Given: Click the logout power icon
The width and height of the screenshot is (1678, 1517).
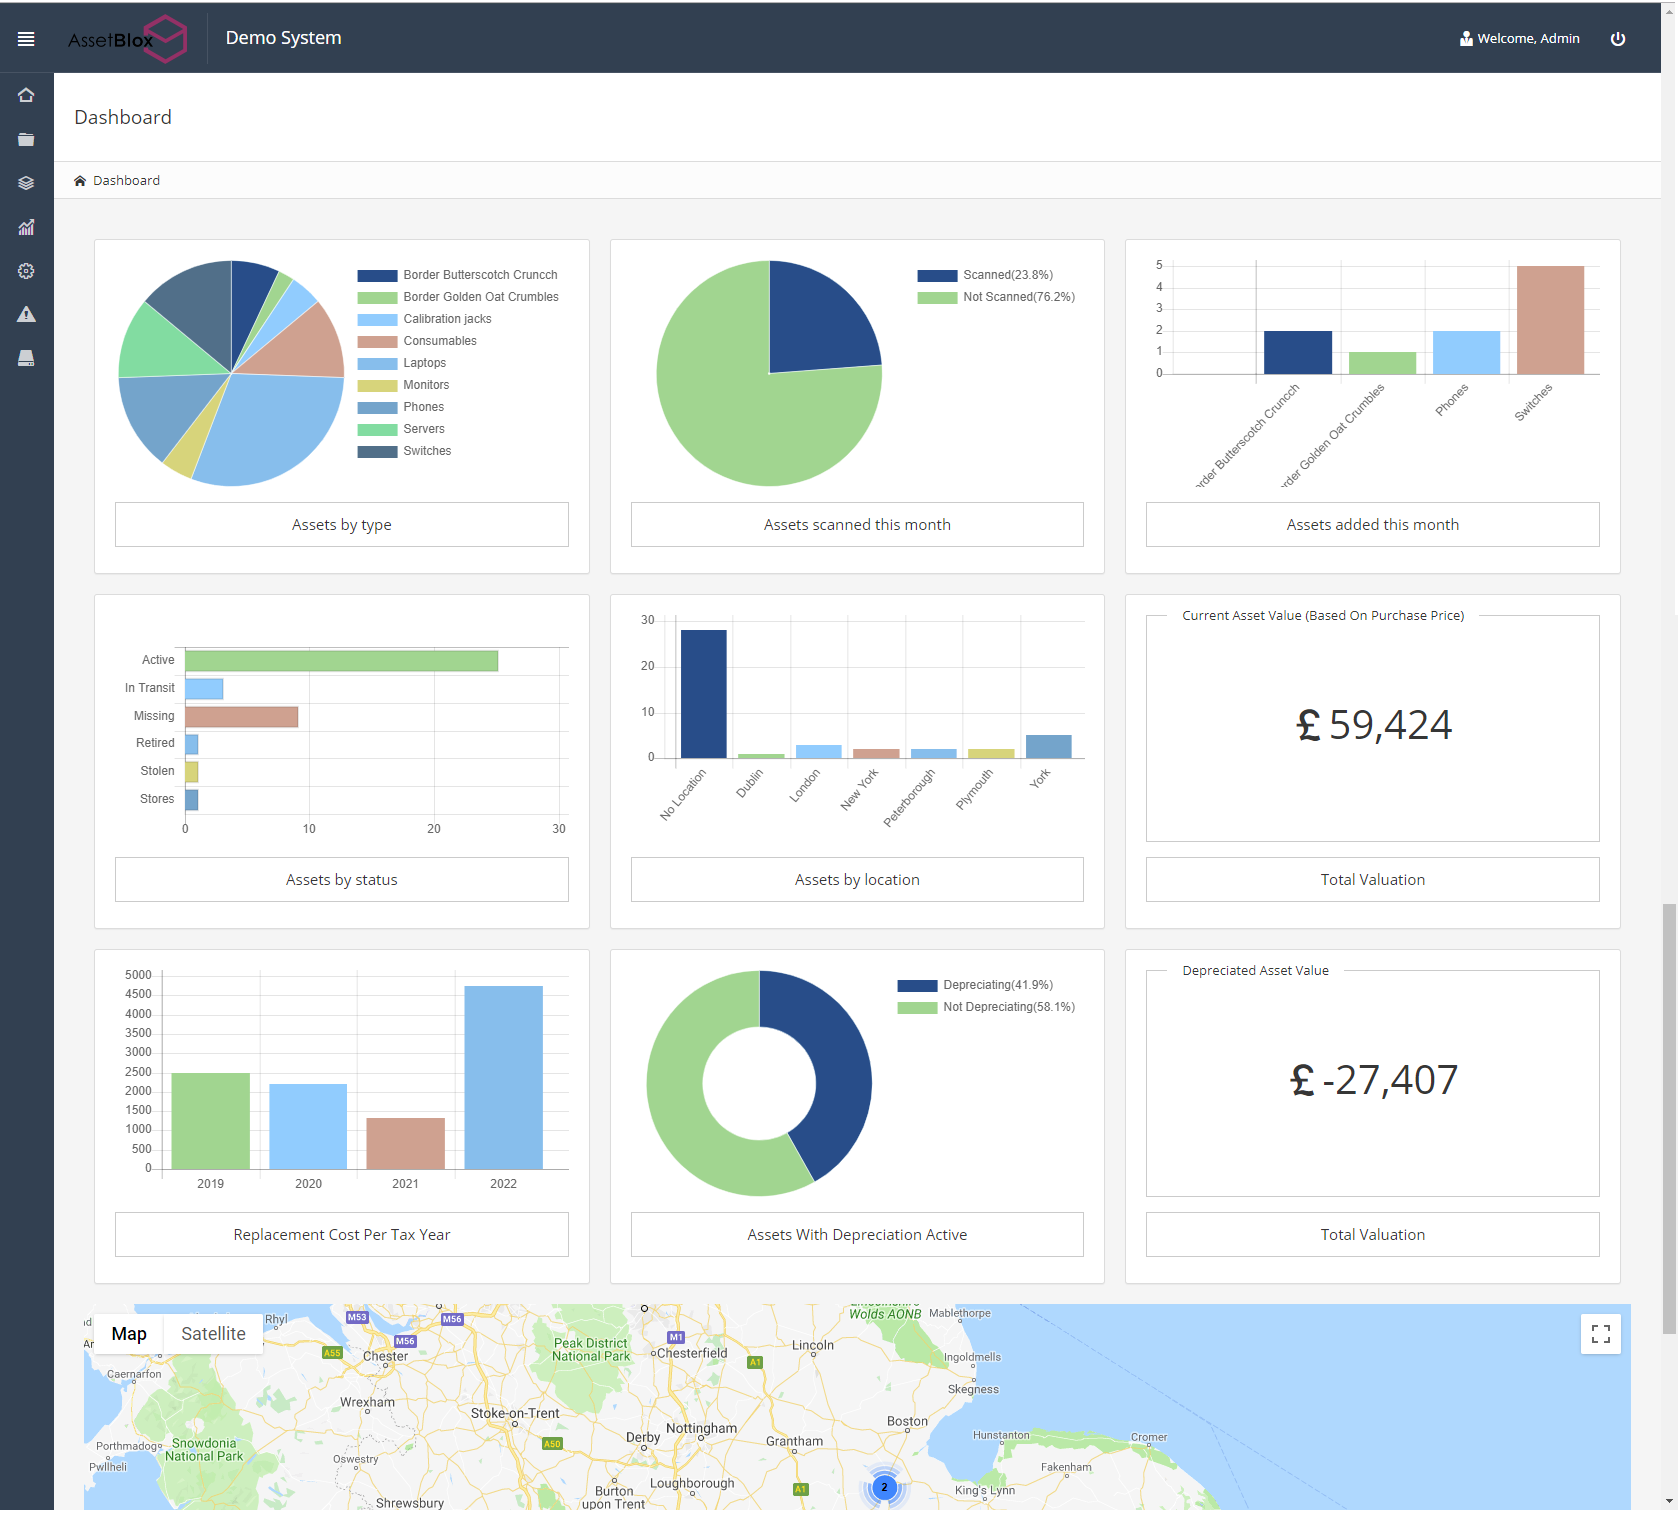Looking at the screenshot, I should (x=1618, y=38).
